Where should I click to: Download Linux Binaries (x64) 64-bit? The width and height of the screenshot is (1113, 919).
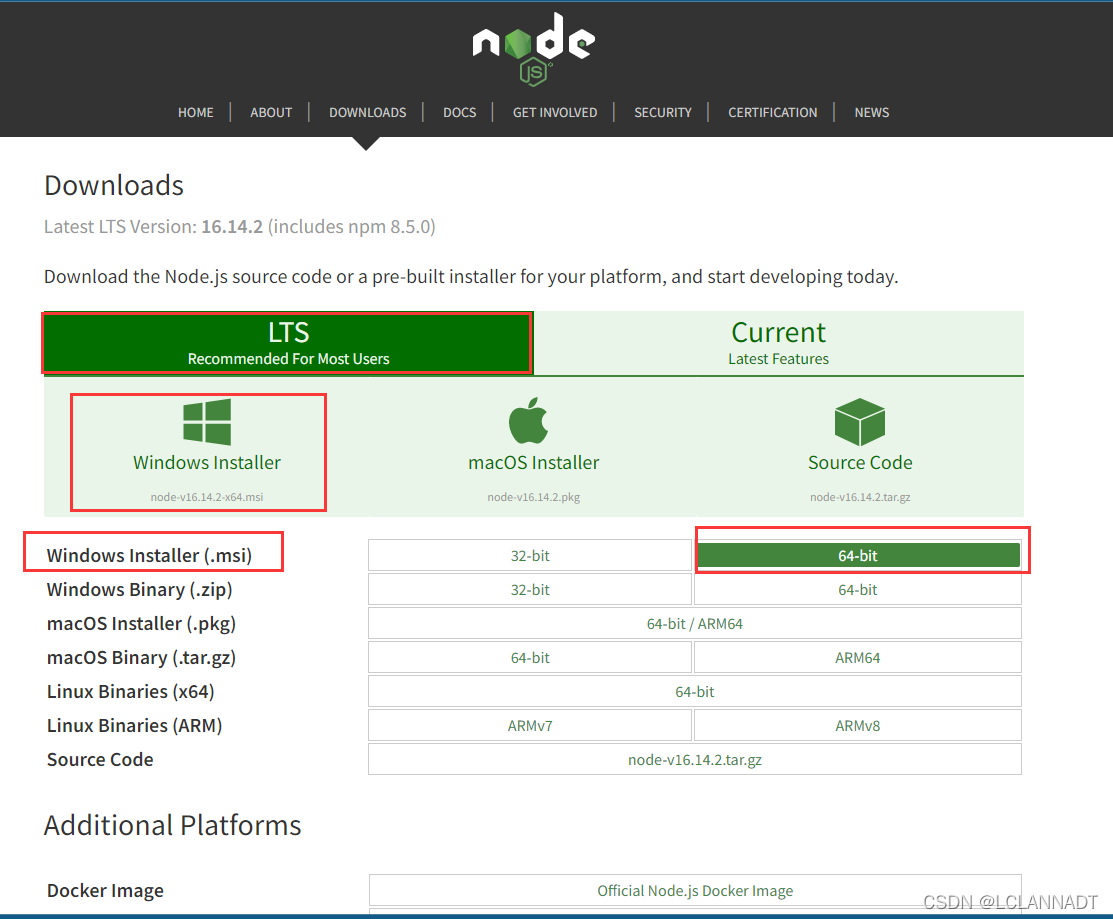coord(695,692)
